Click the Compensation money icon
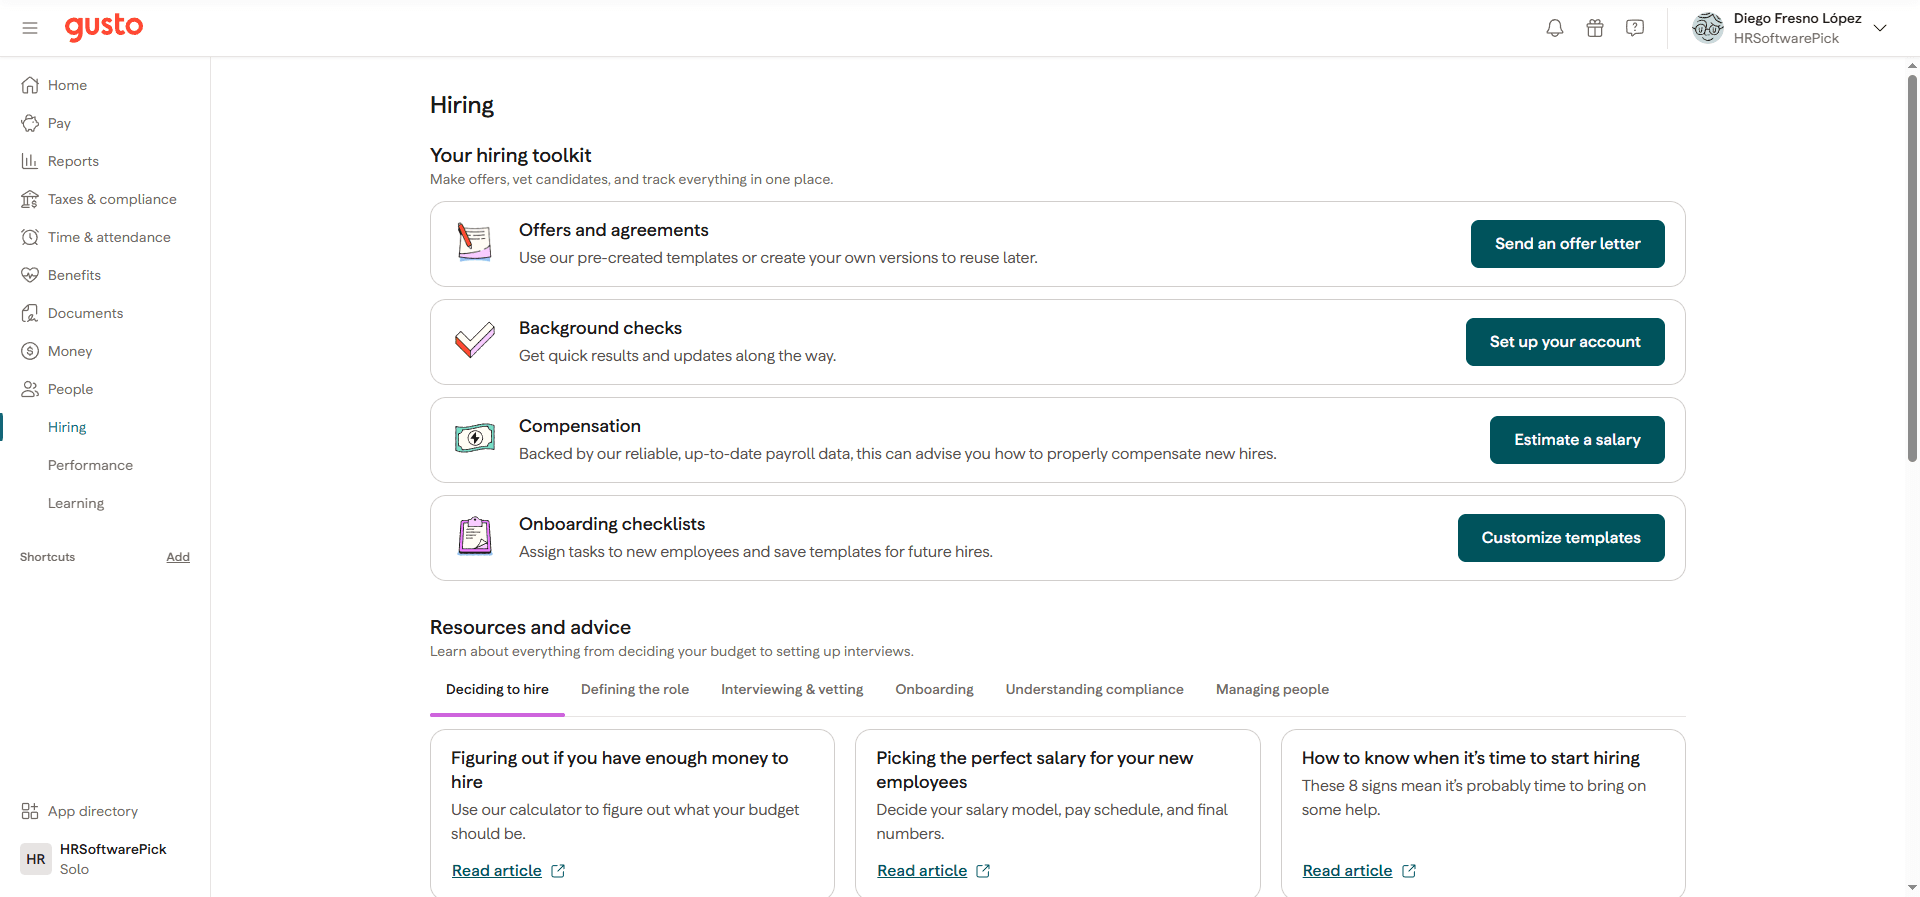The width and height of the screenshot is (1920, 897). [475, 438]
